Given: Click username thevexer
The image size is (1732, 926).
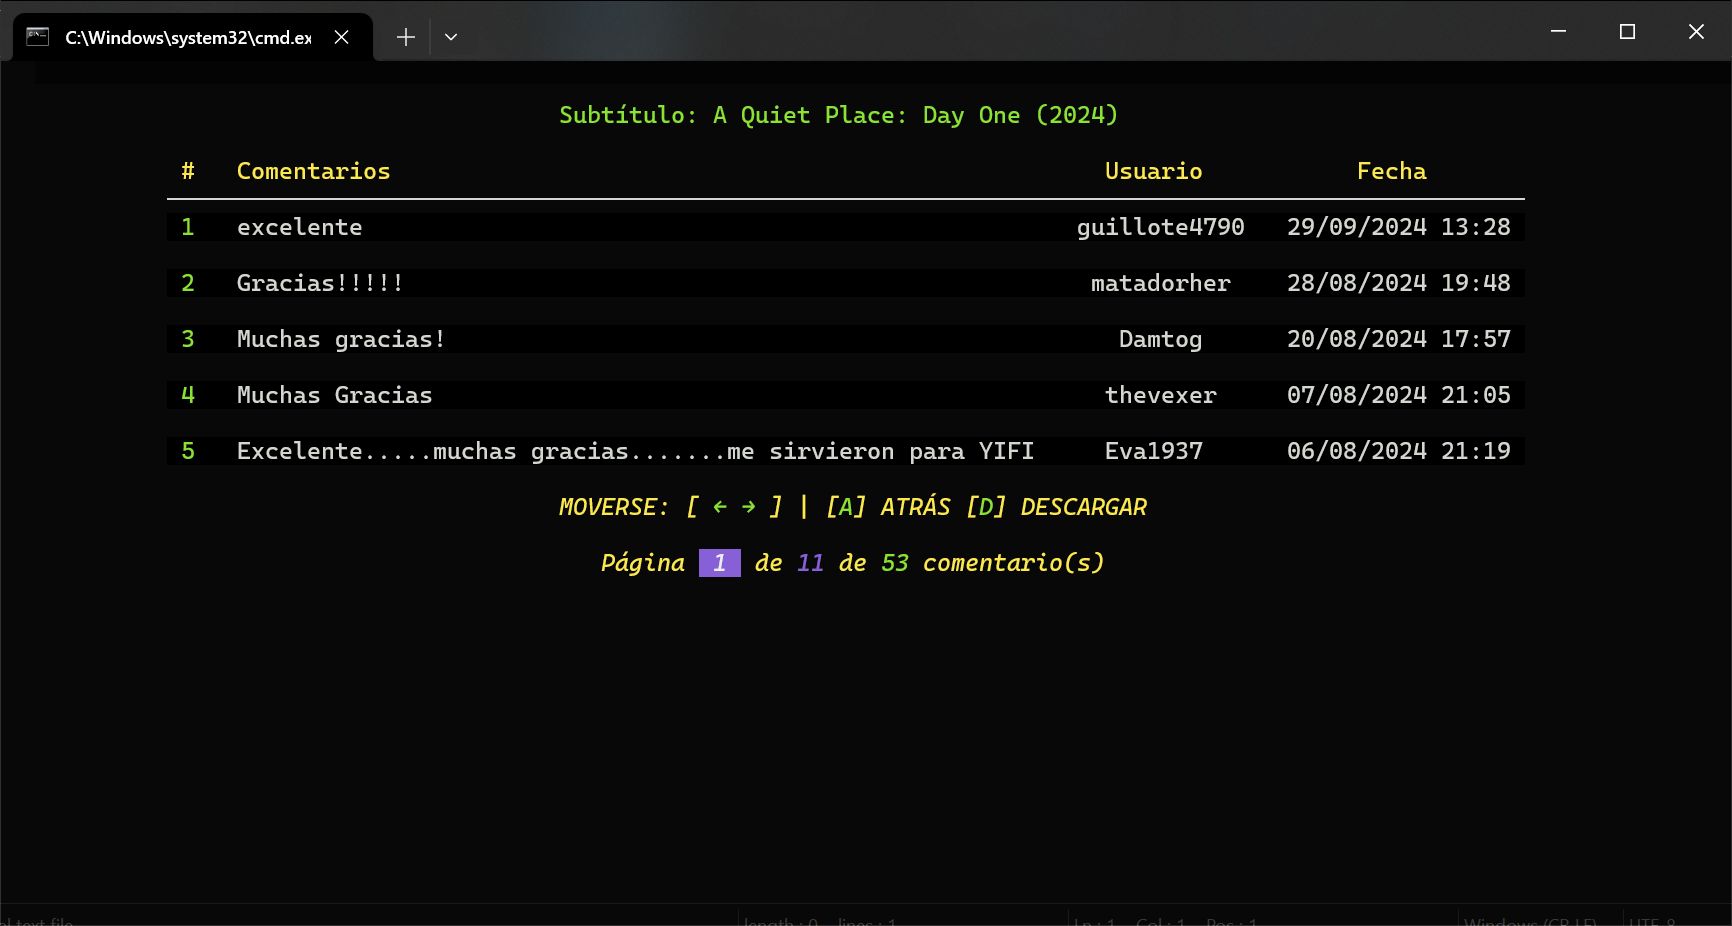Looking at the screenshot, I should 1160,395.
